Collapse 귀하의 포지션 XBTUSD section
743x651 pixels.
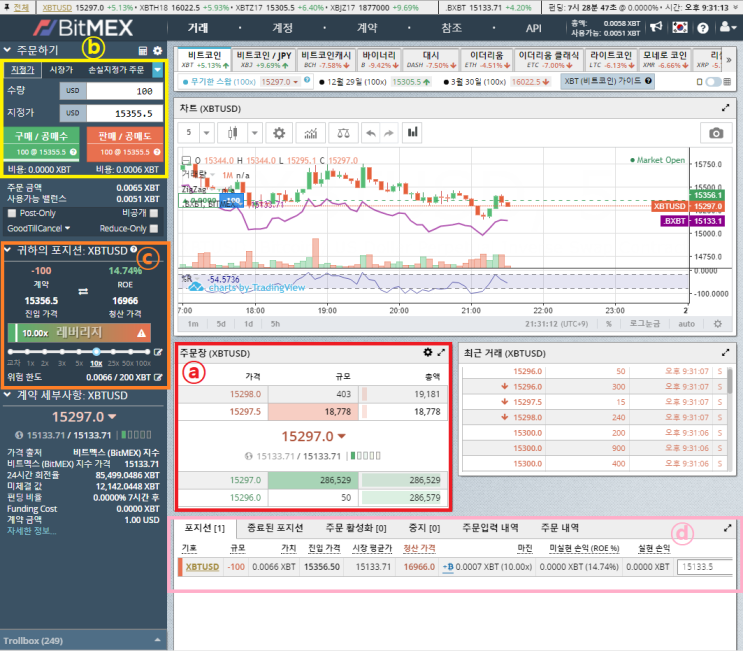(x=7, y=249)
